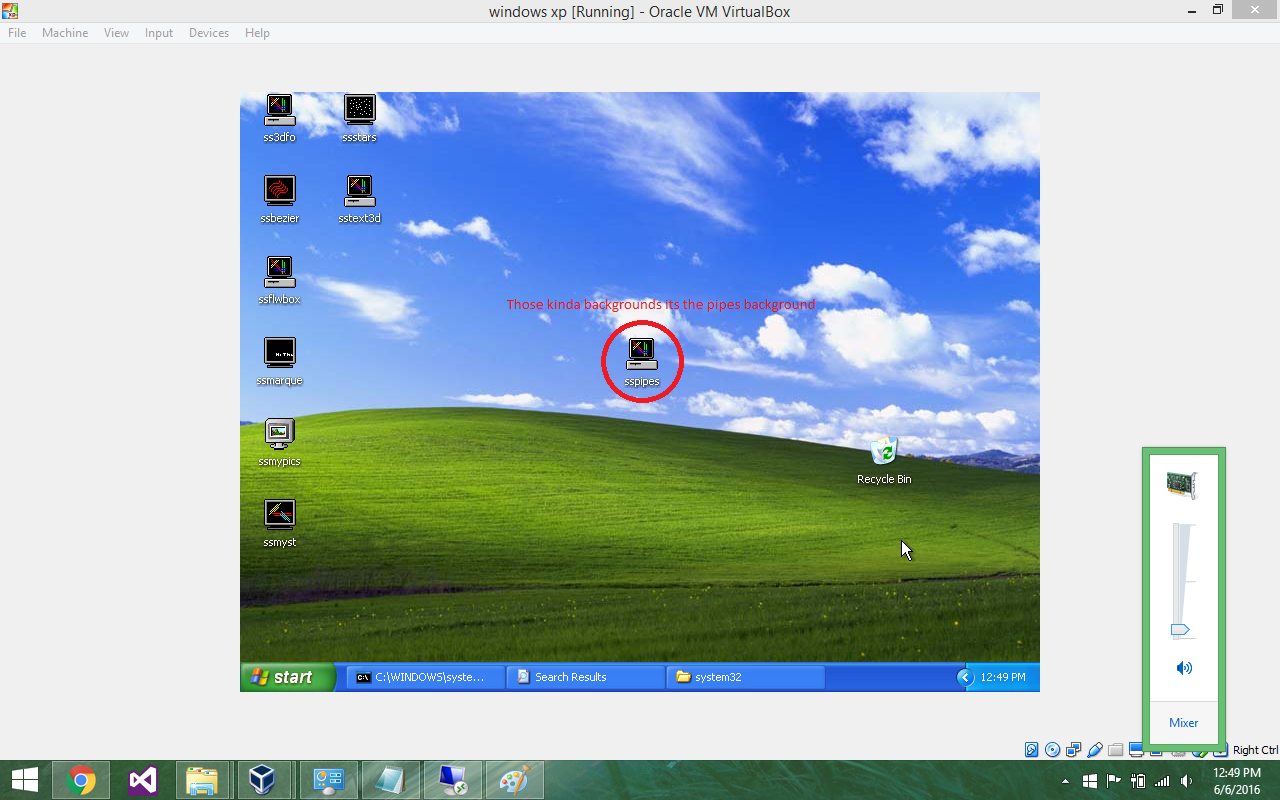
Task: Open Control Panel taskbar icon
Action: coord(329,780)
